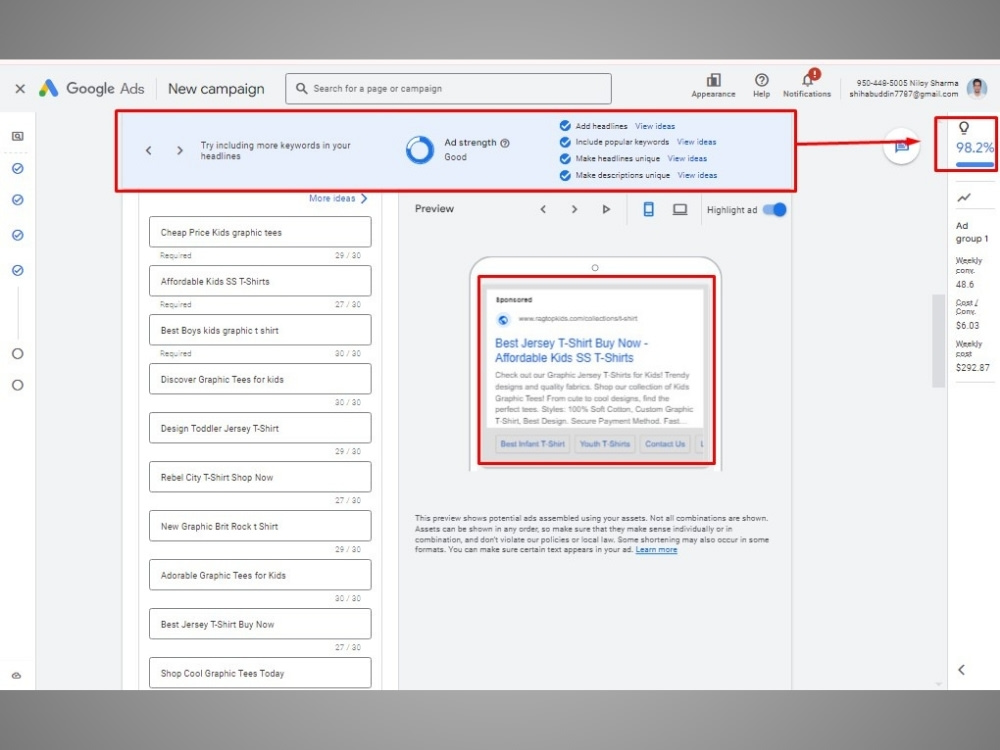Click the overview icon at top of left sidebar
The height and width of the screenshot is (750, 1000).
tap(18, 136)
